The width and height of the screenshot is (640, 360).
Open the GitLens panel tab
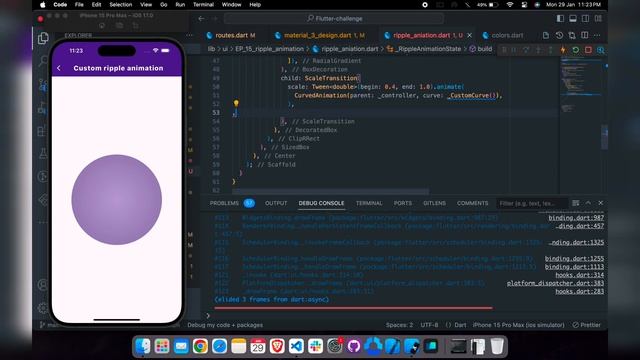(x=434, y=203)
